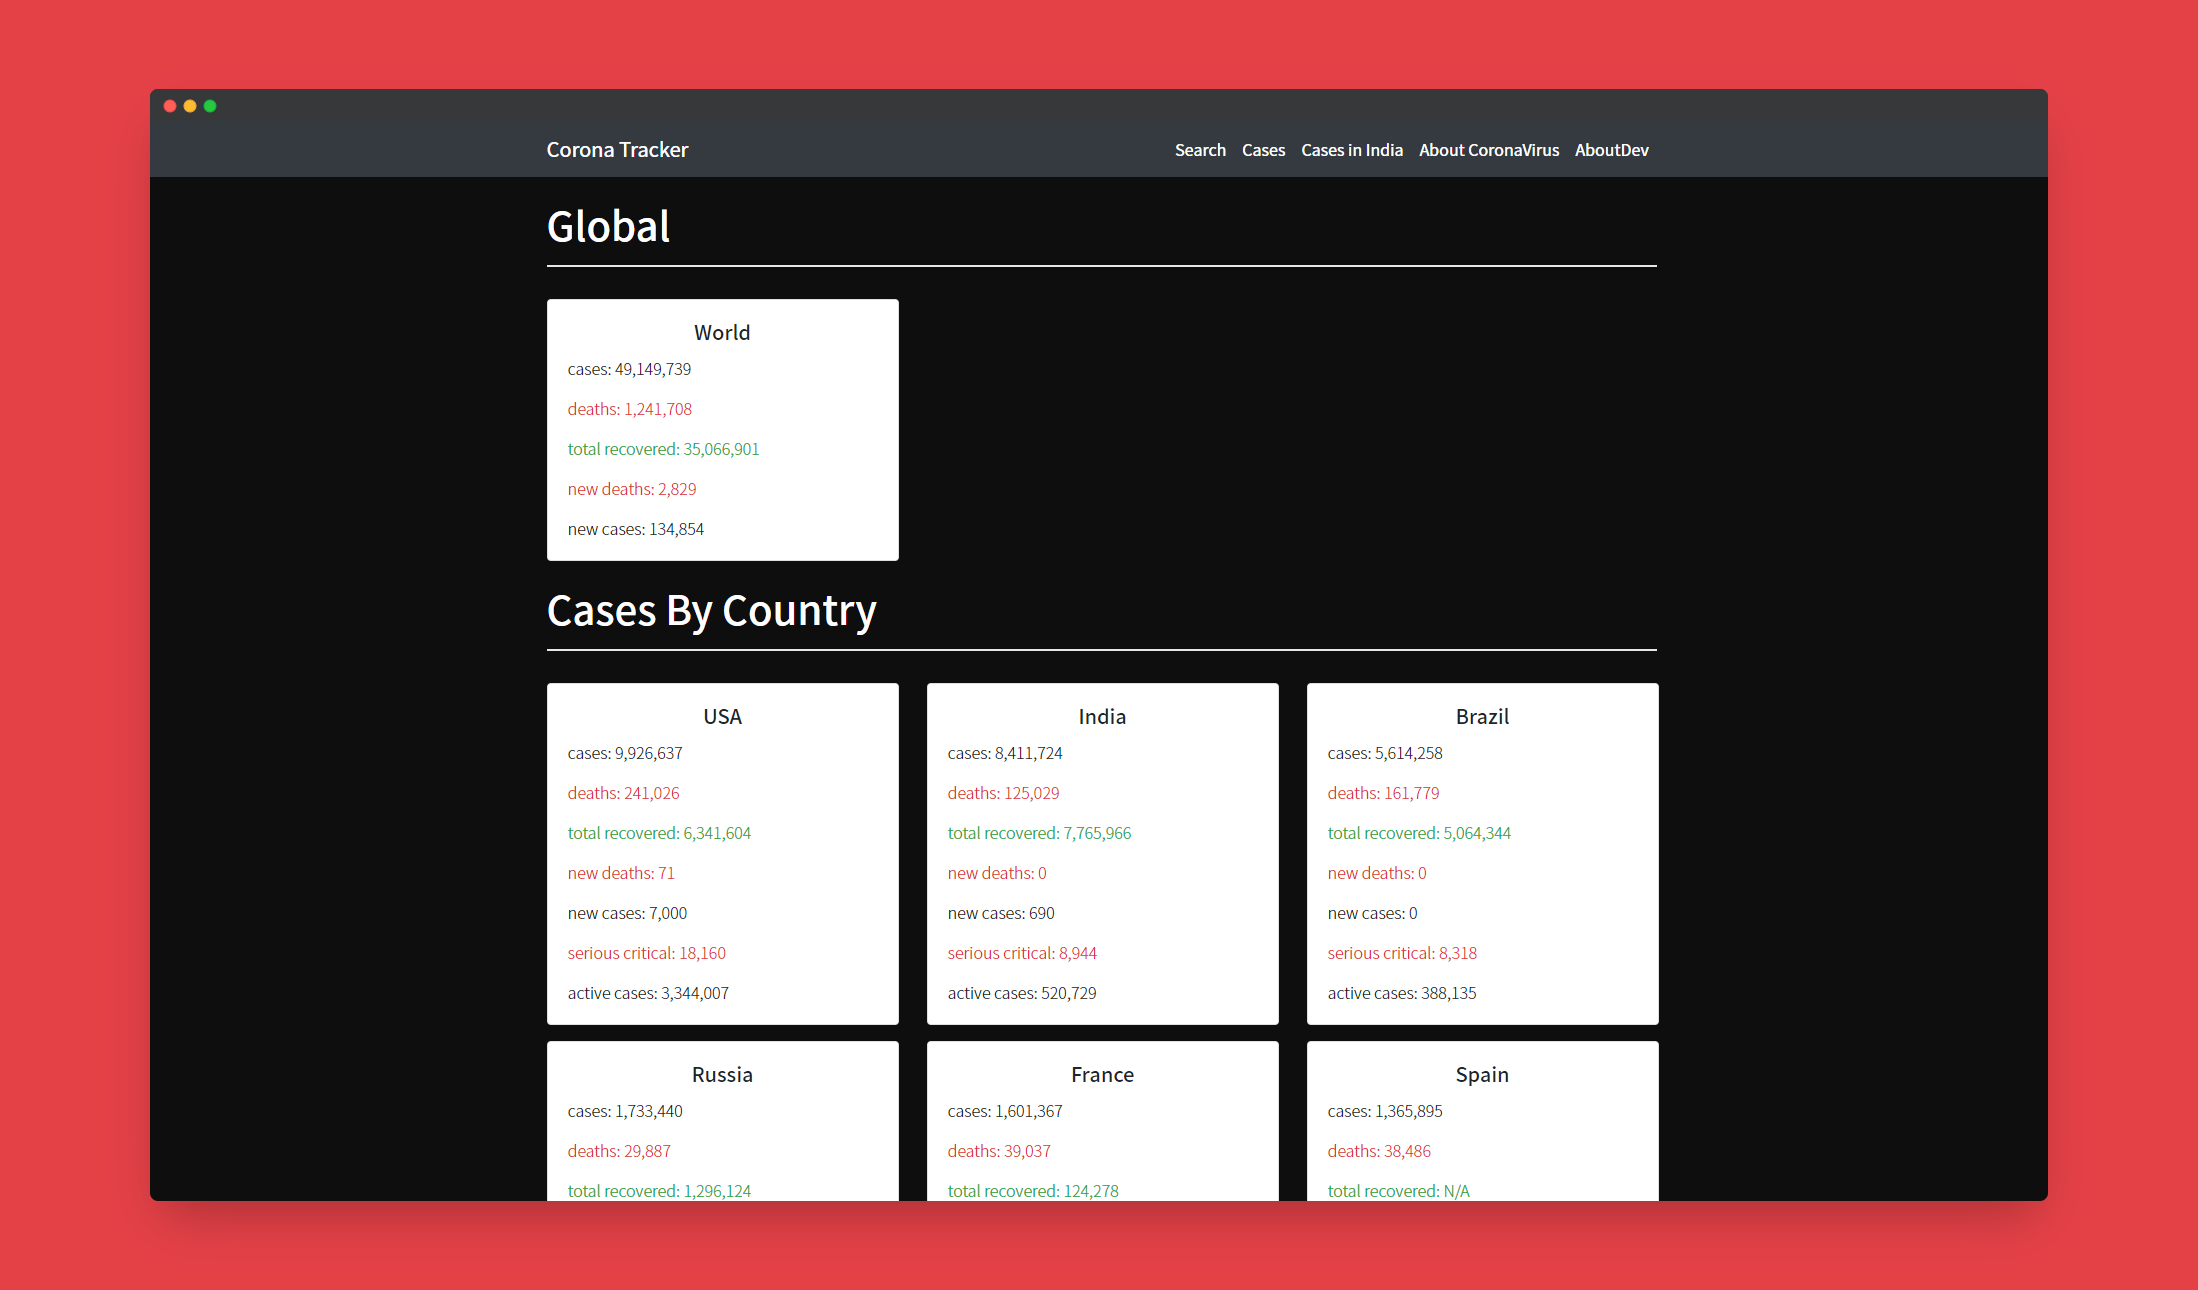
Task: Click the Corona Tracker brand title
Action: coord(617,150)
